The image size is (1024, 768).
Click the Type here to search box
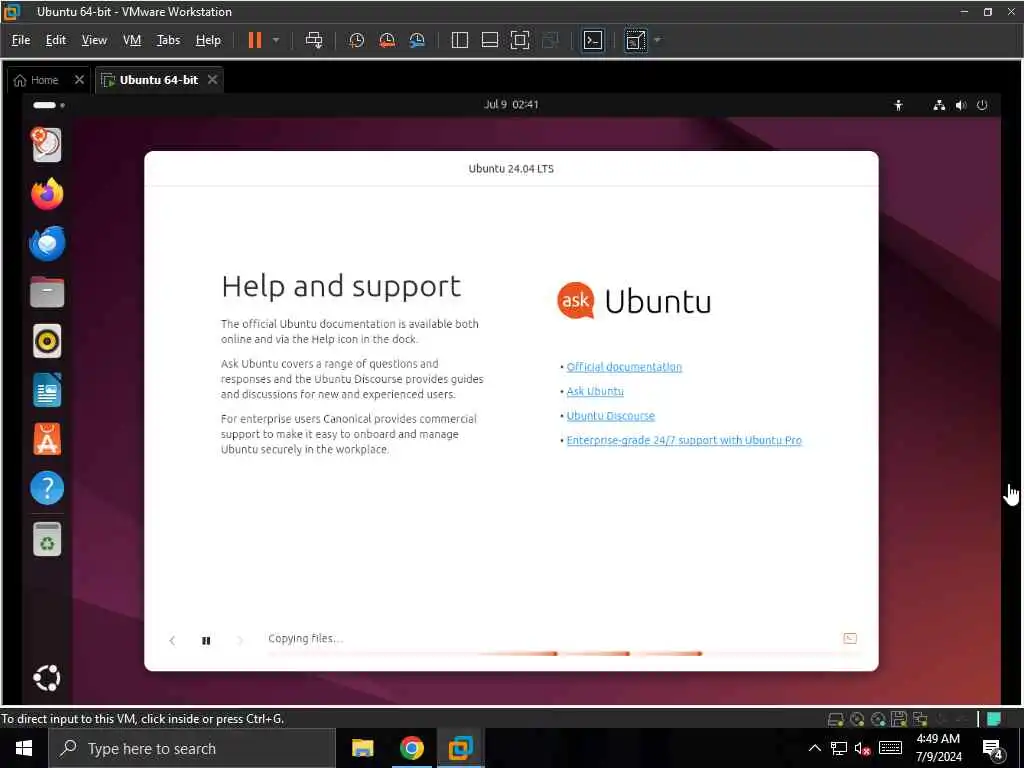pyautogui.click(x=192, y=748)
